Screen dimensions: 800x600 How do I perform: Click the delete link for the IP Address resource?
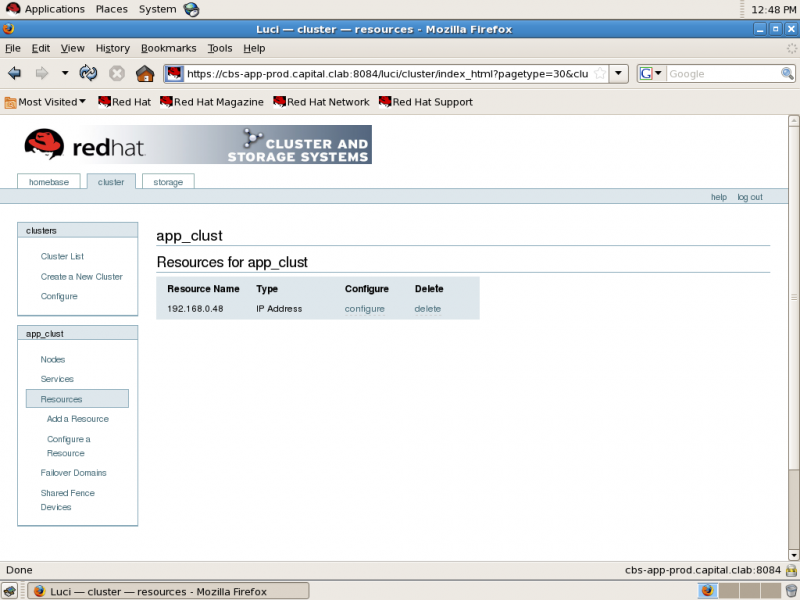click(428, 309)
